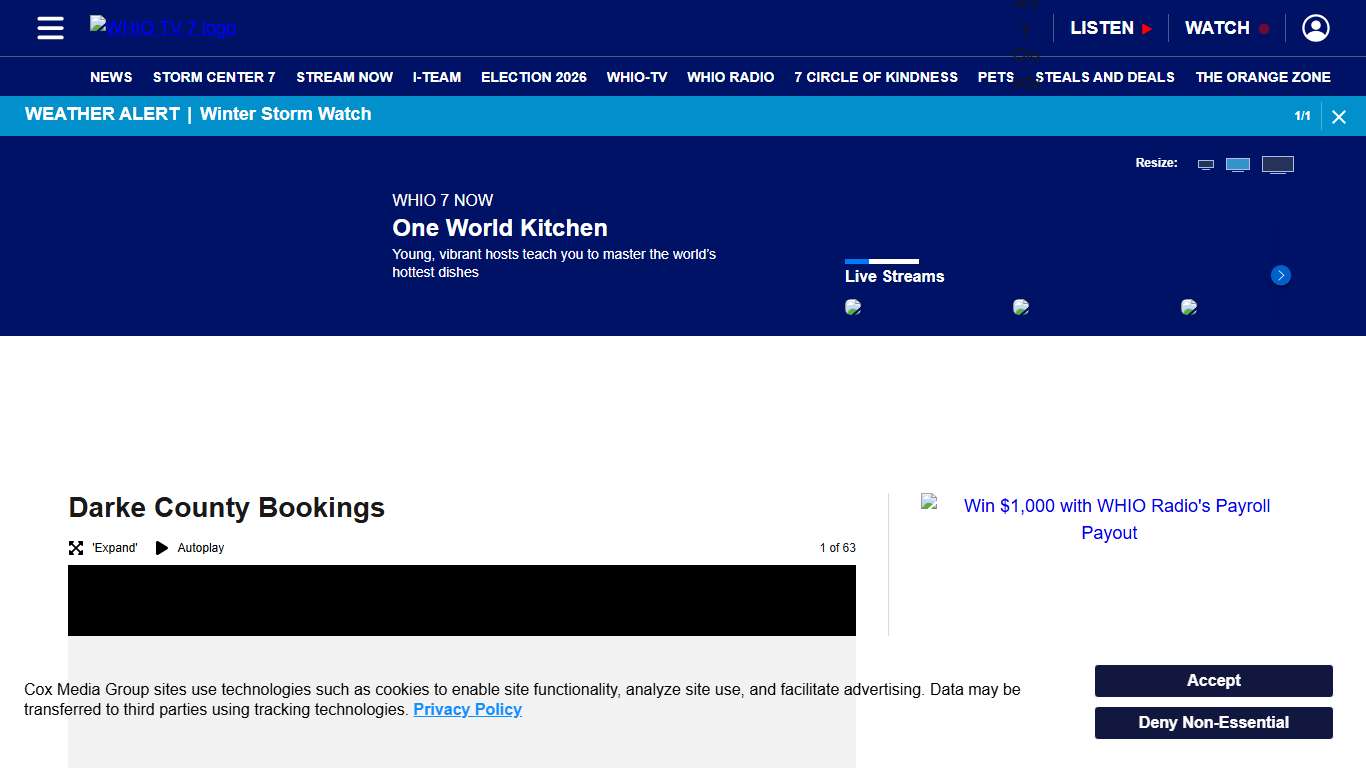Select the largest resize player icon
This screenshot has height=768, width=1366.
click(1277, 165)
